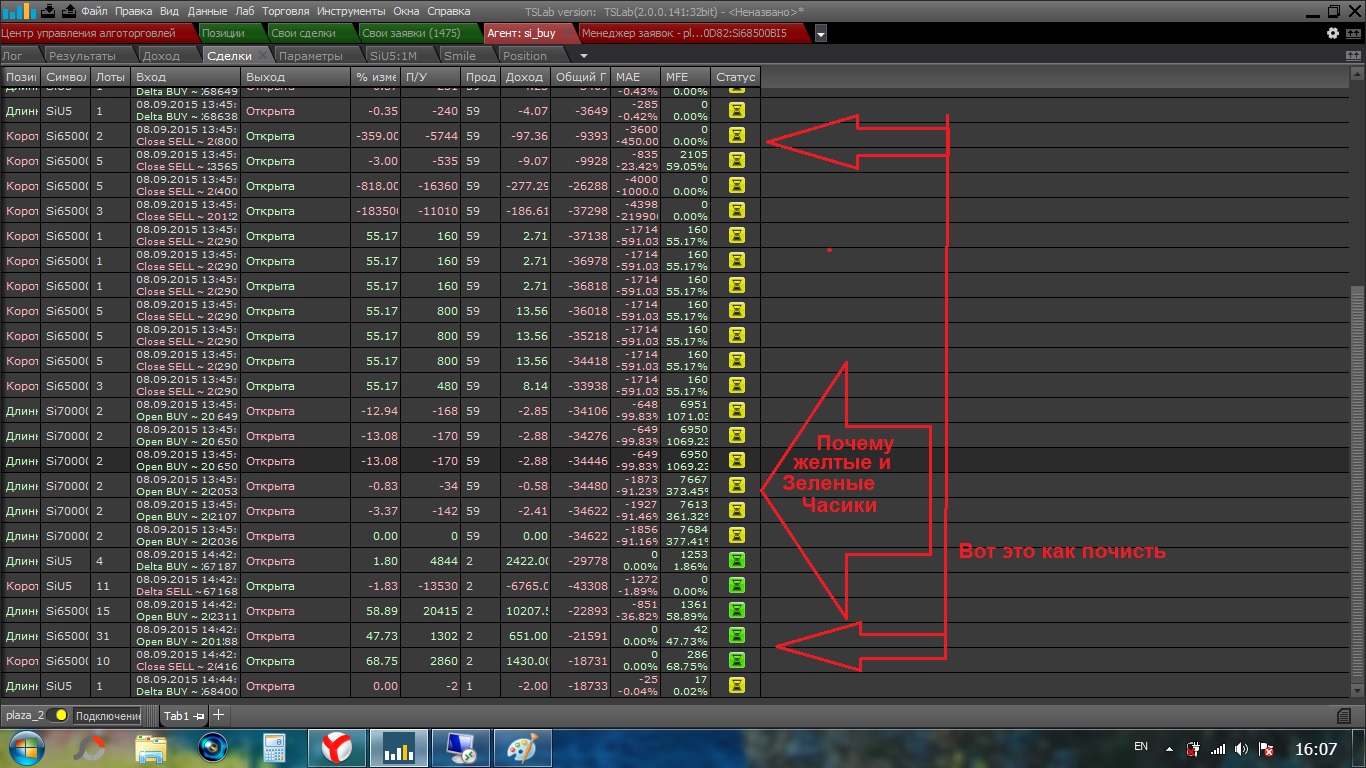Click the status hourglass in the -33938 total row
Image resolution: width=1366 pixels, height=768 pixels.
pos(737,385)
